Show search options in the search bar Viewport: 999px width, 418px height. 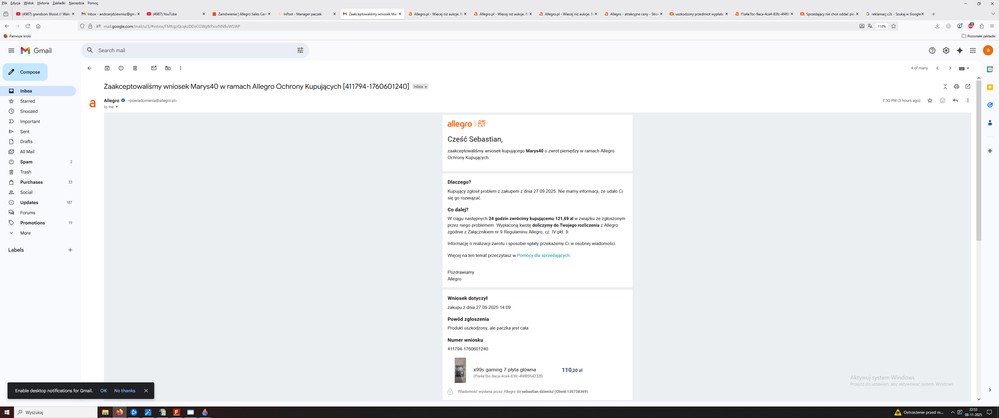(x=300, y=50)
